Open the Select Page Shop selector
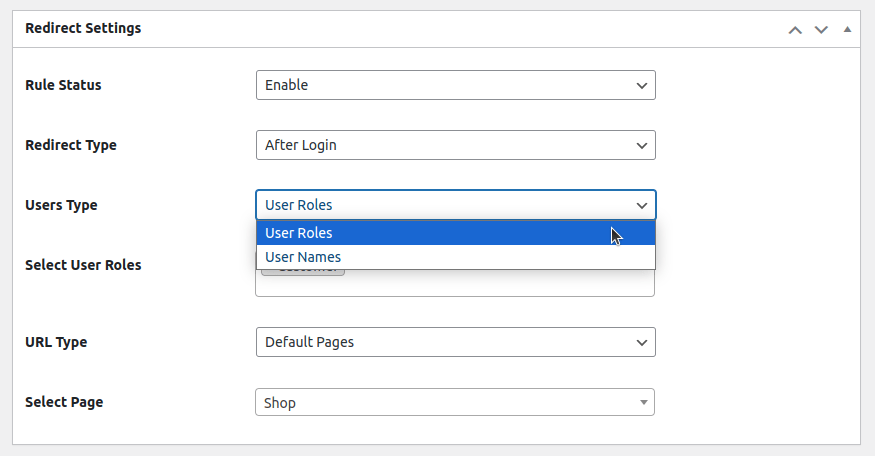Viewport: 875px width, 456px height. pos(455,403)
